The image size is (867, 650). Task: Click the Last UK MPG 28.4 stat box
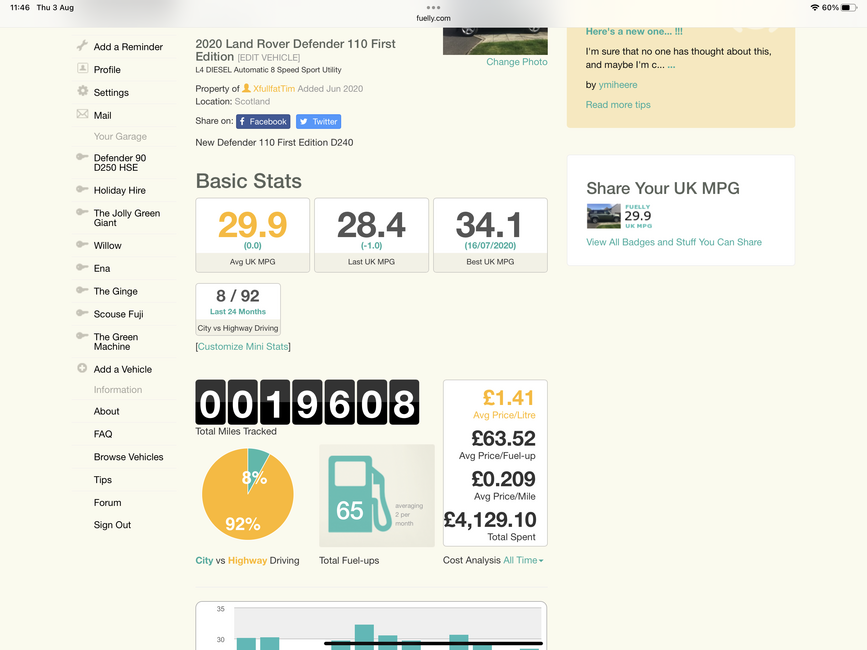[372, 235]
